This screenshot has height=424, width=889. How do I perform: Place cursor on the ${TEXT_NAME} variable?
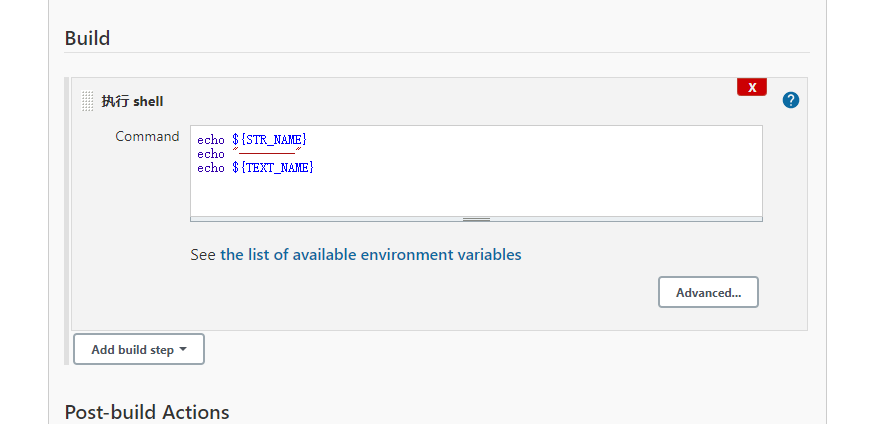(x=273, y=168)
